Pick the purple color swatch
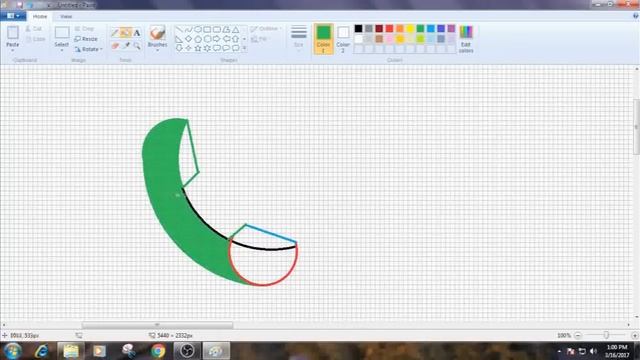This screenshot has width=640, height=360. [451, 29]
